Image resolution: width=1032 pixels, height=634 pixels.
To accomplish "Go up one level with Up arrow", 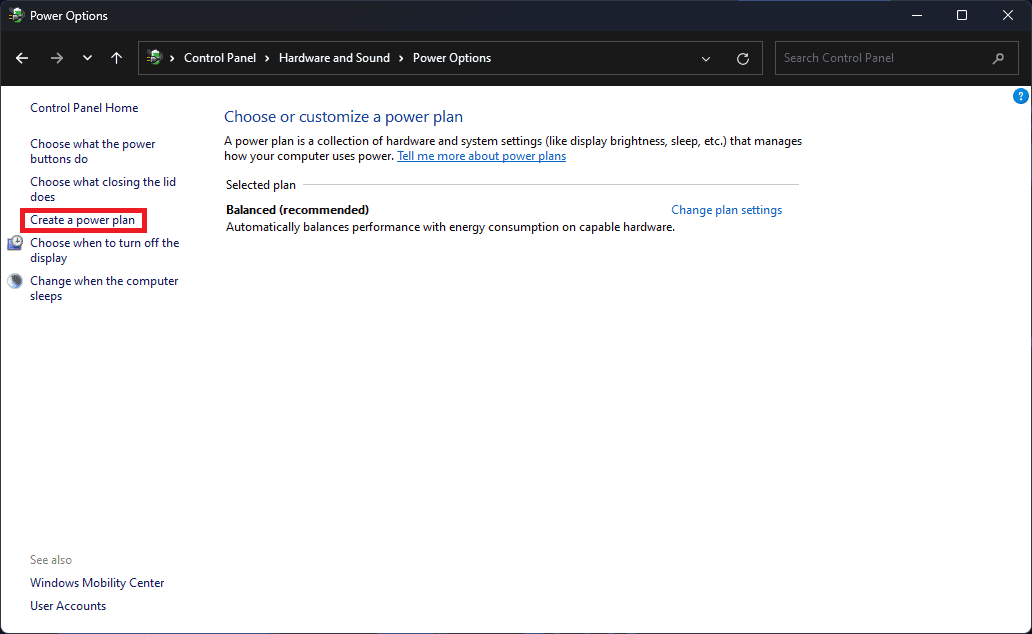I will (117, 58).
